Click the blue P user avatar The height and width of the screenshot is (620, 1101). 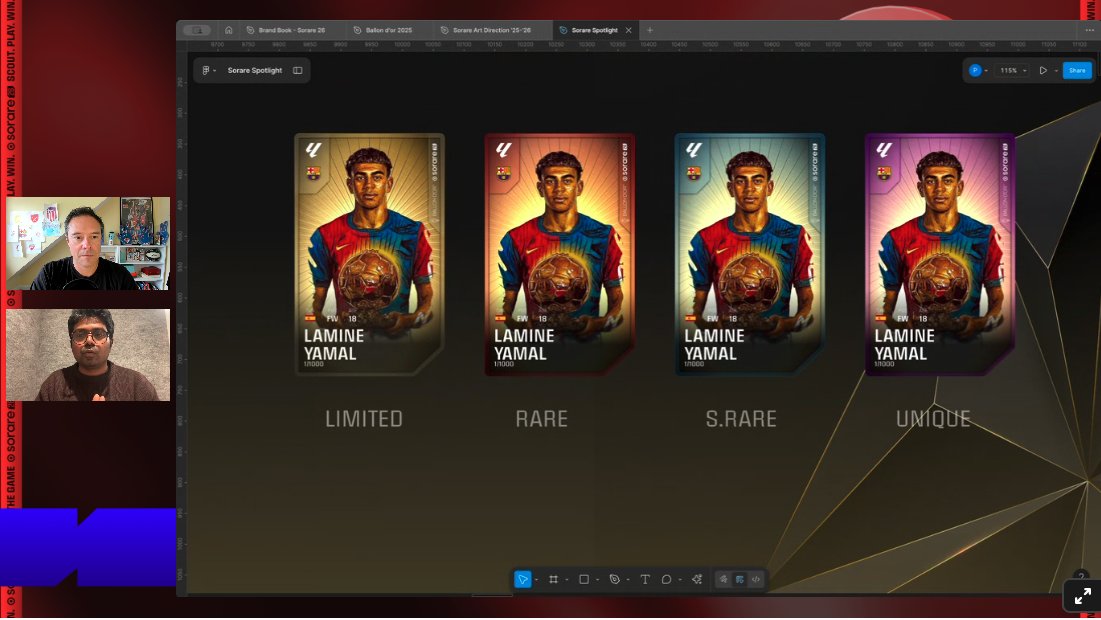click(975, 70)
